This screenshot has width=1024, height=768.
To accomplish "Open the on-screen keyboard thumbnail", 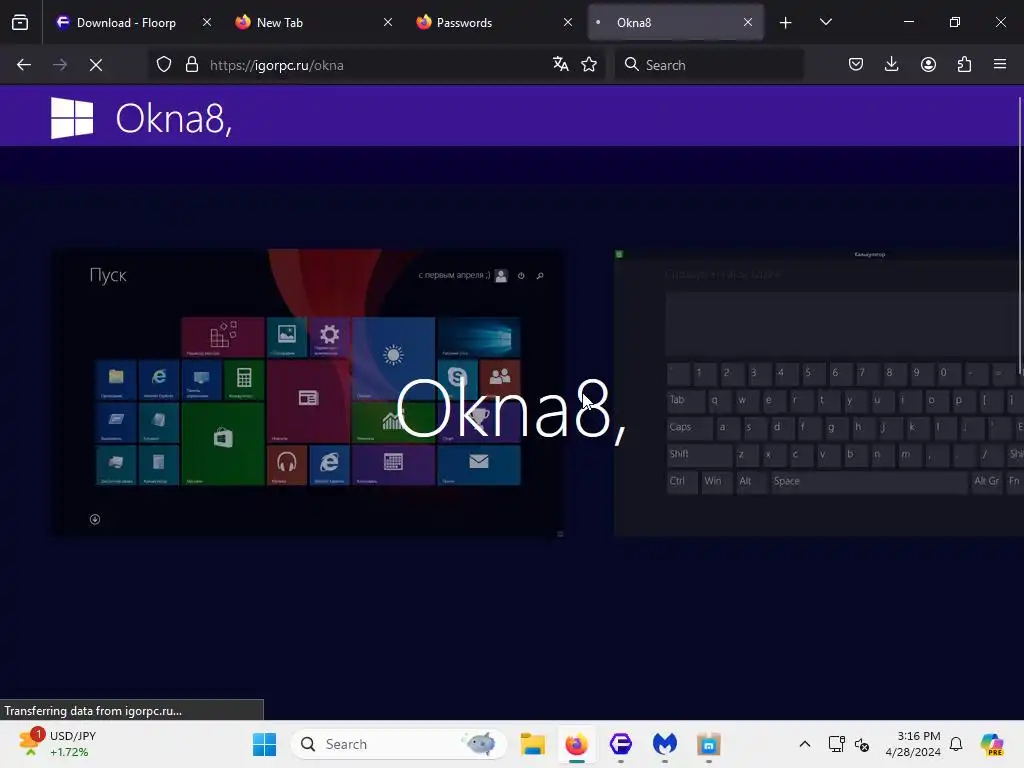I will coord(818,392).
